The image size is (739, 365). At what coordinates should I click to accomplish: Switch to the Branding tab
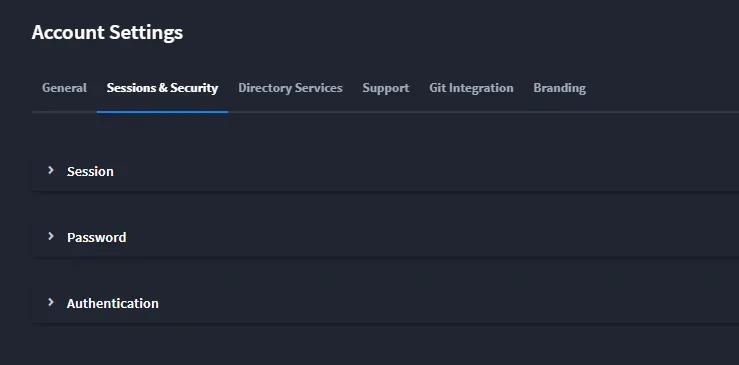tap(559, 88)
